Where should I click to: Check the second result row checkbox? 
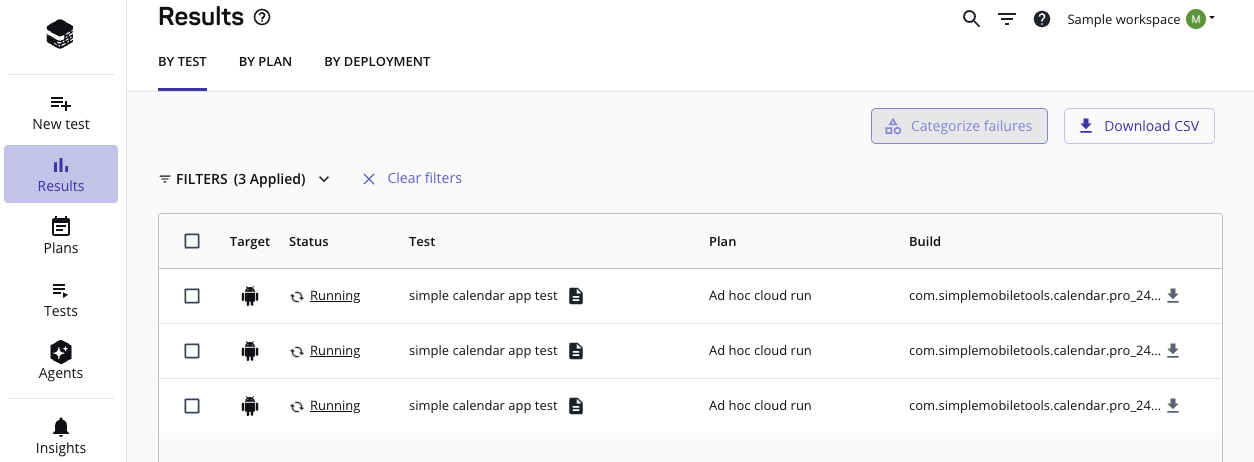[192, 351]
